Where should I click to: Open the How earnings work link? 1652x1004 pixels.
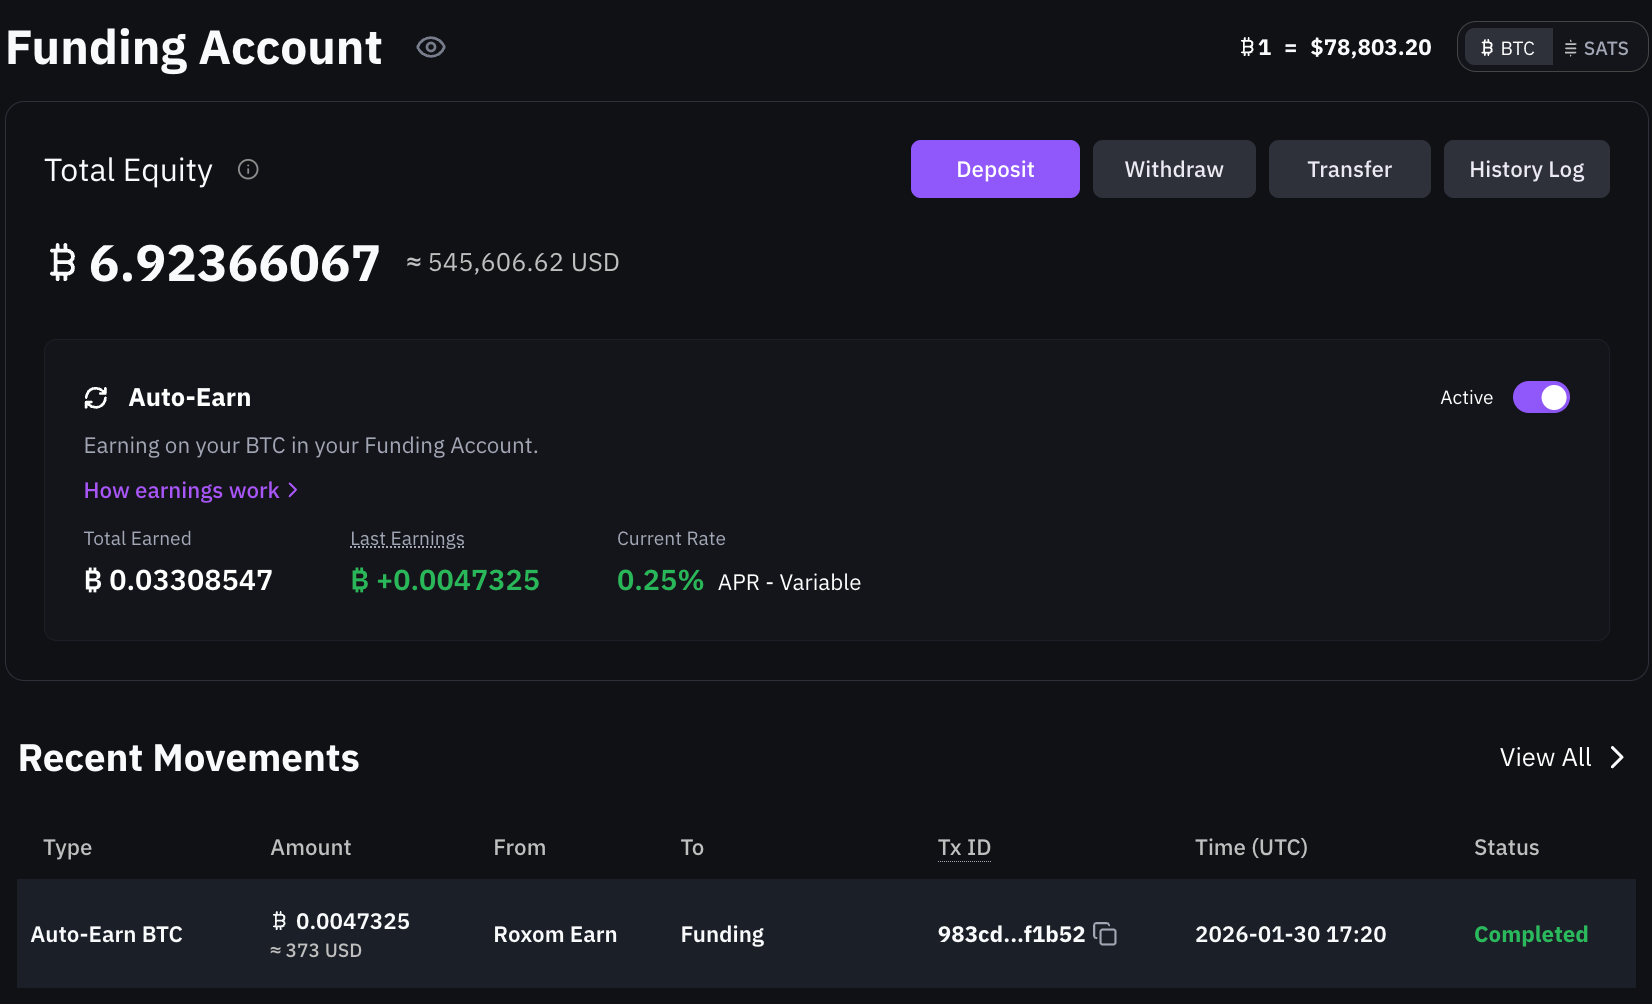pos(191,490)
